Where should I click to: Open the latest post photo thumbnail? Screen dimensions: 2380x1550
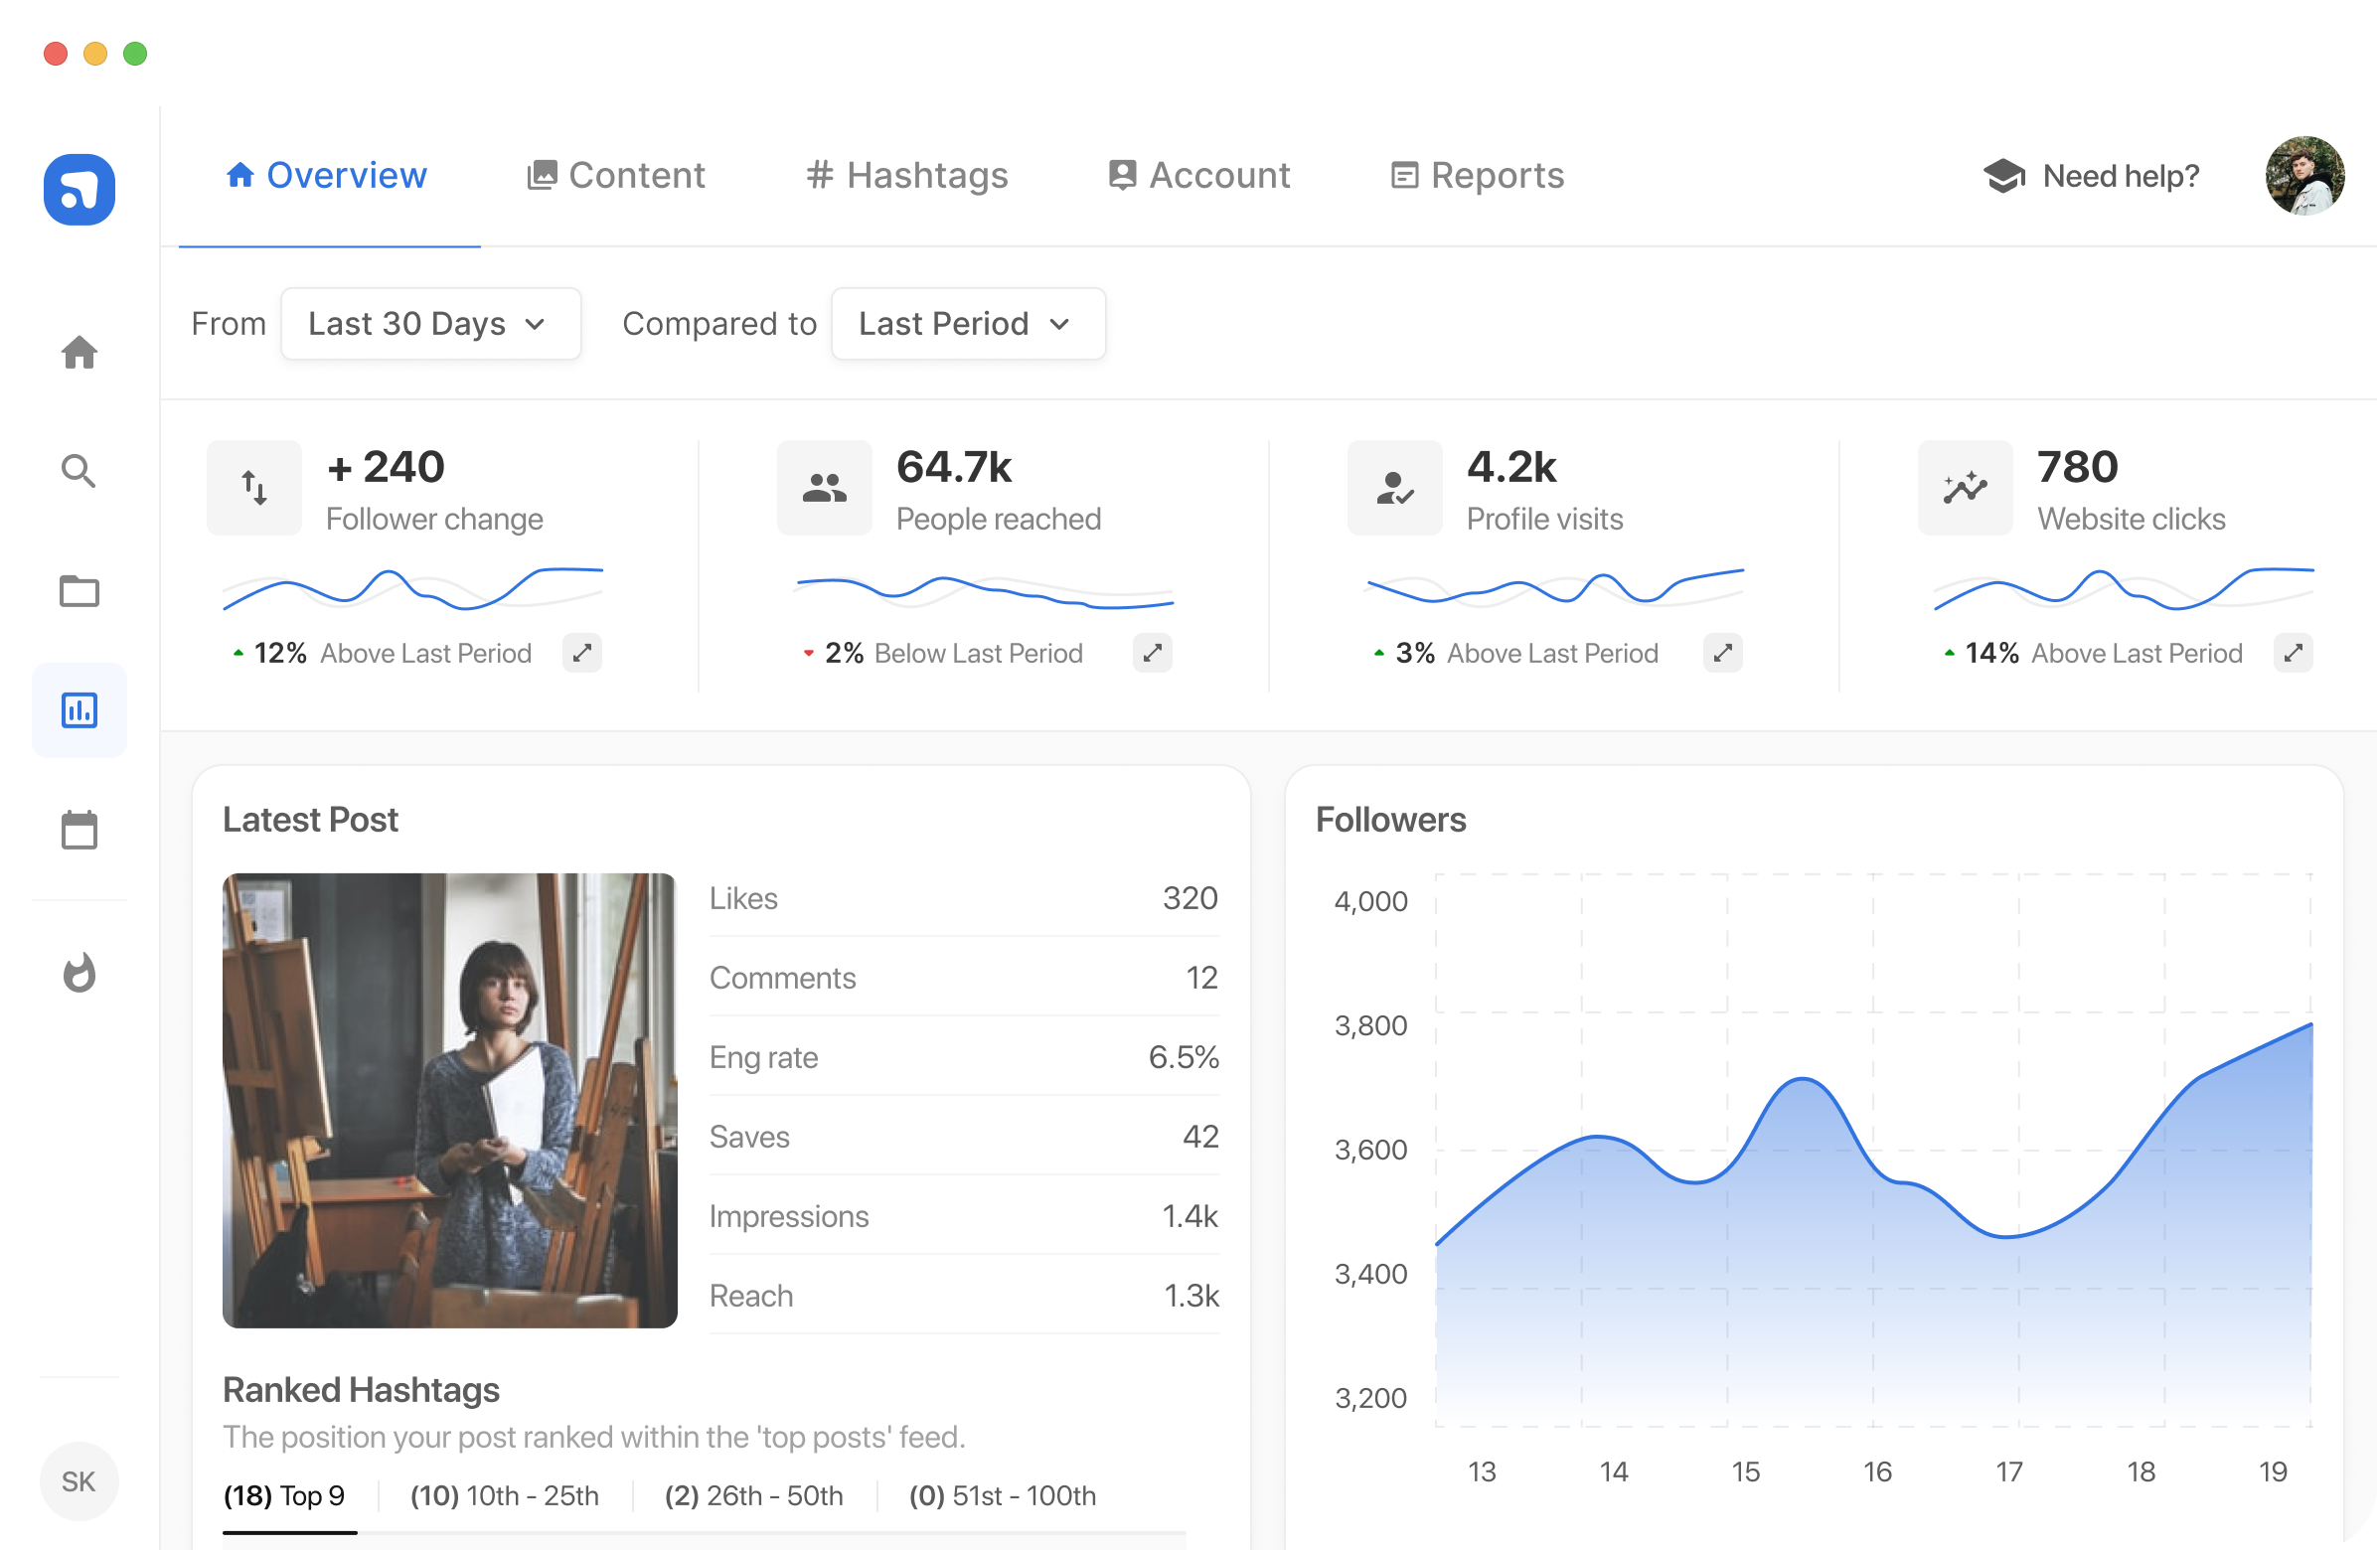450,1102
